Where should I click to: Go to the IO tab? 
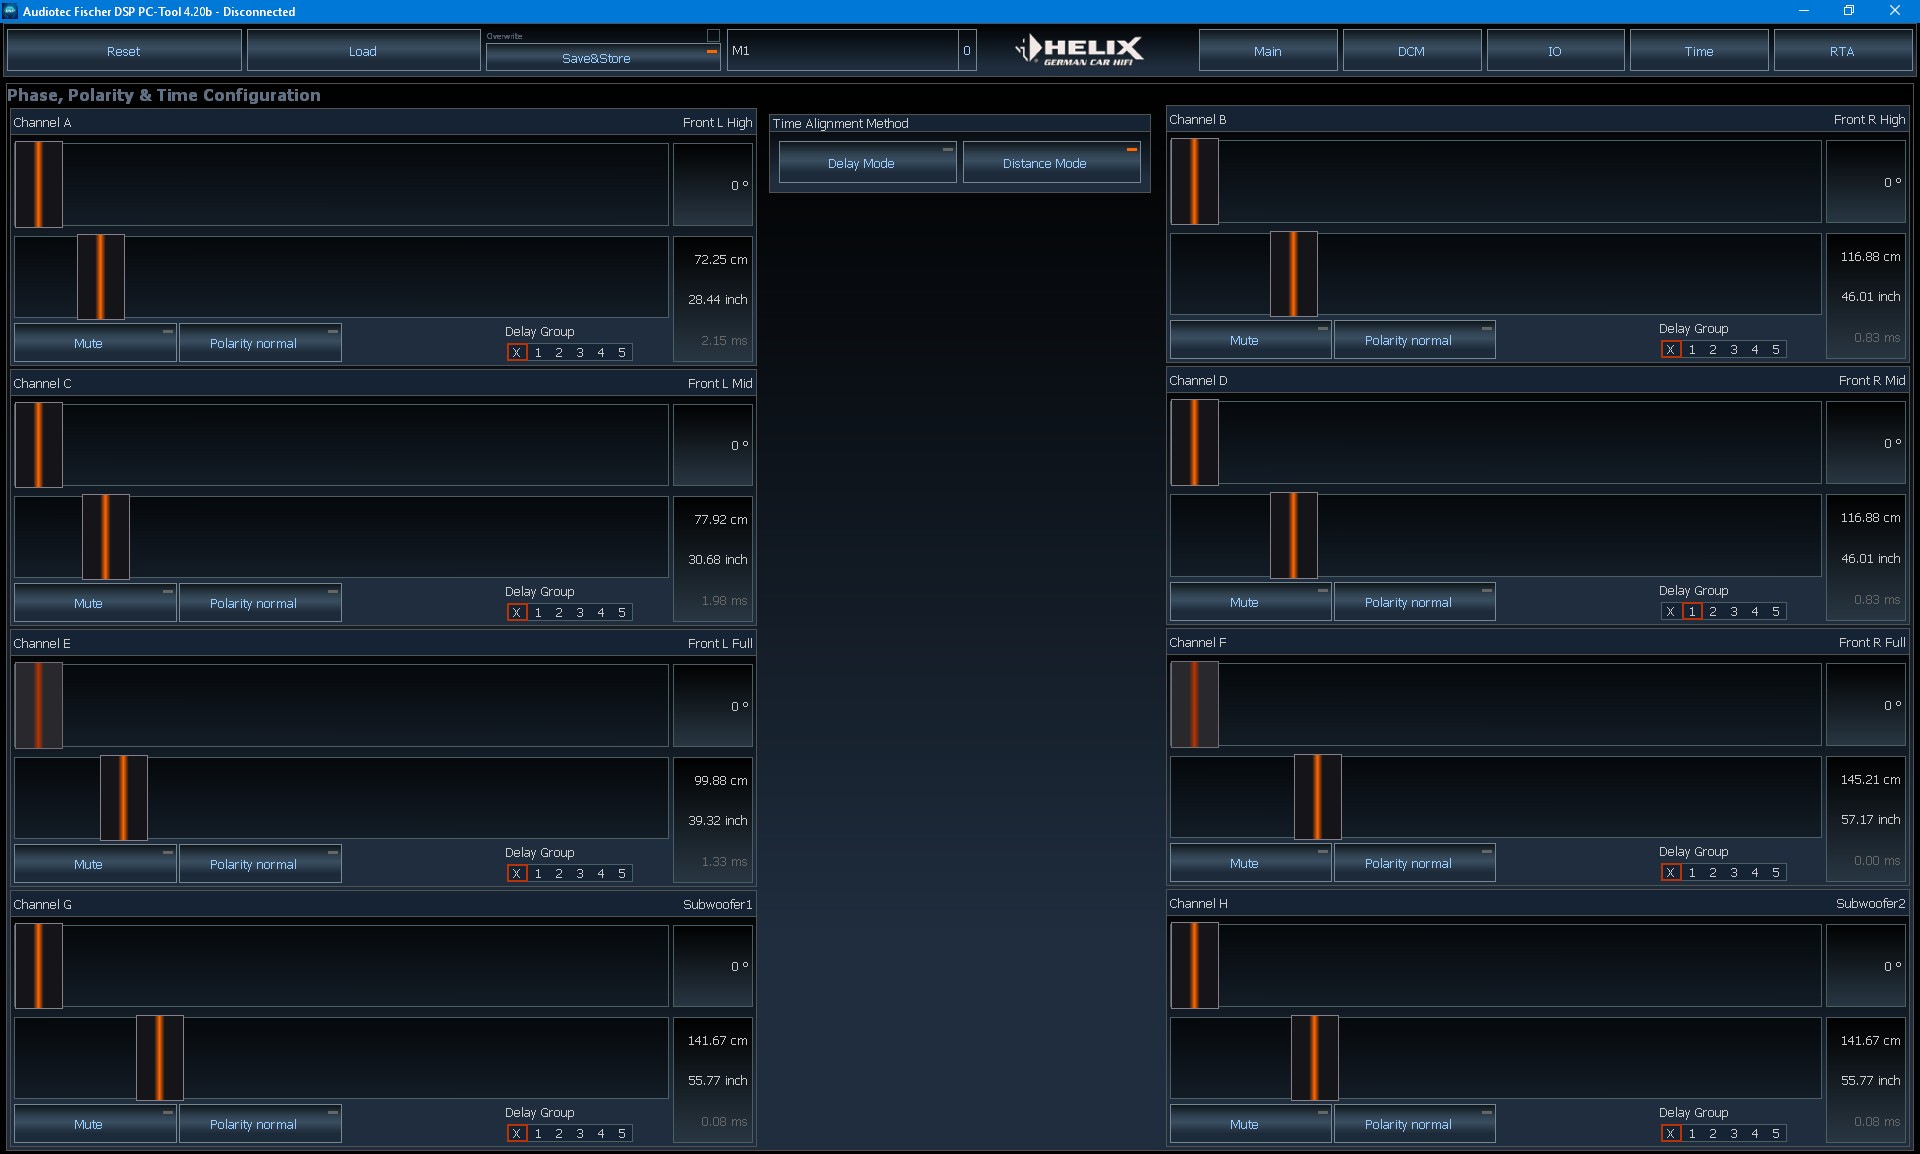point(1554,51)
